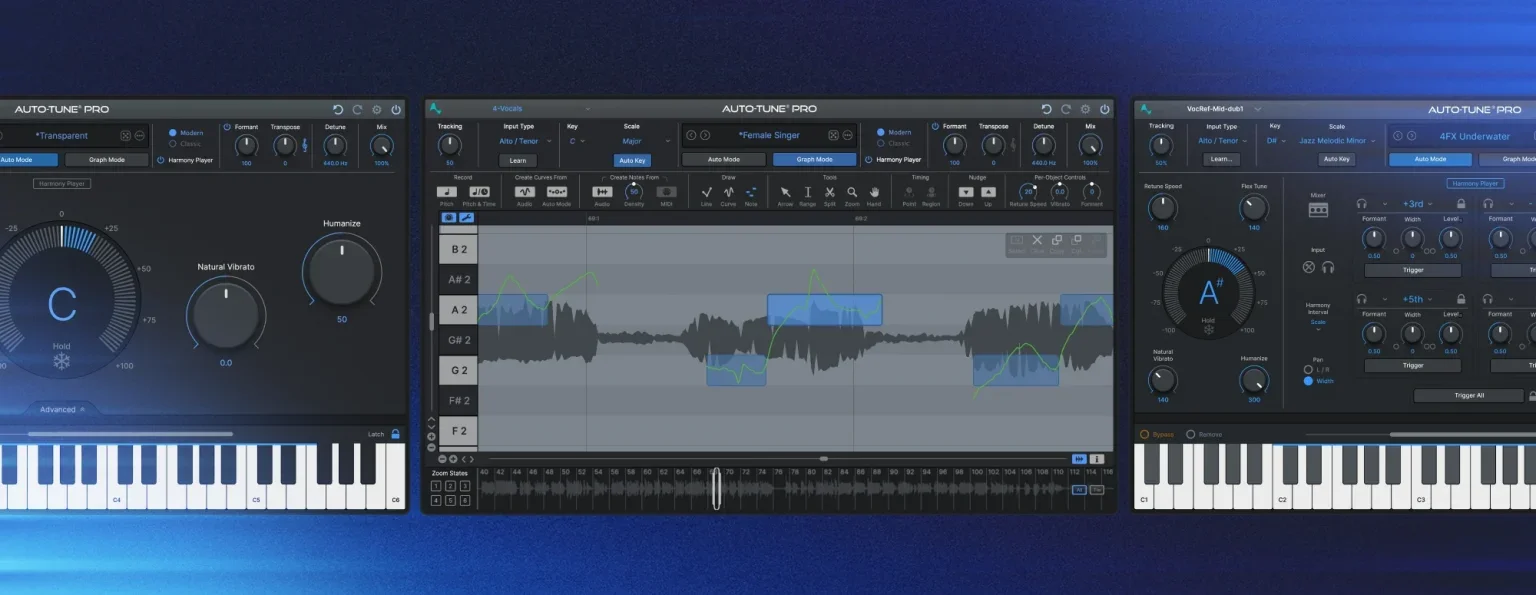Click the treble clef icon next to Transpose in left window
Viewport: 1536px width, 595px height.
pos(305,145)
